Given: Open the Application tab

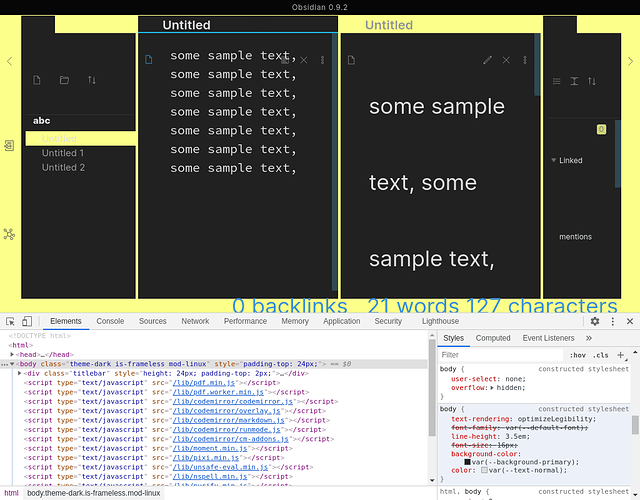Looking at the screenshot, I should click(x=342, y=321).
